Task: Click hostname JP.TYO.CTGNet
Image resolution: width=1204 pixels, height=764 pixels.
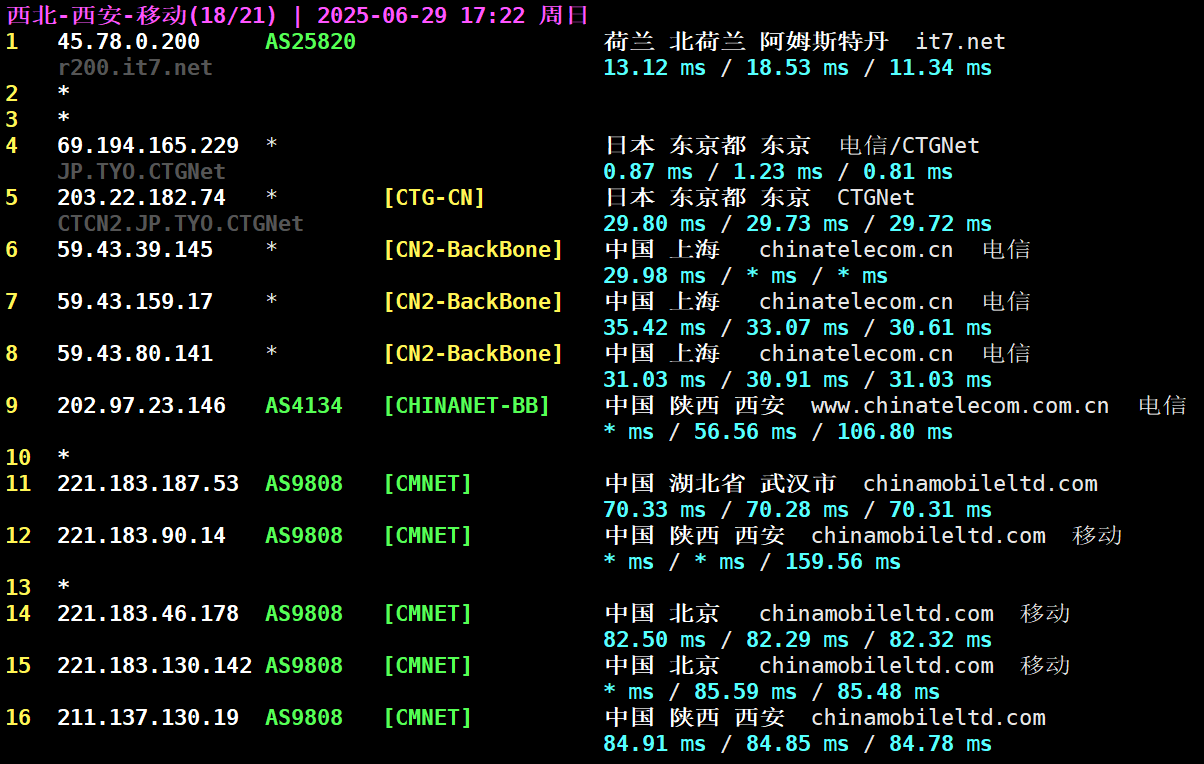Action: point(141,171)
